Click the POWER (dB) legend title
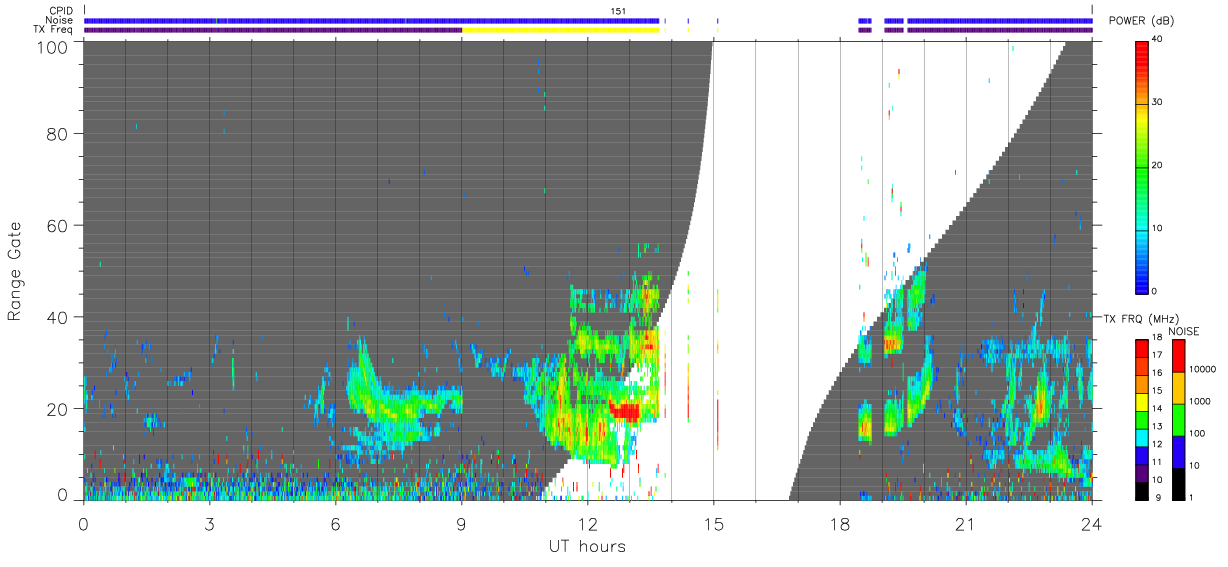The height and width of the screenshot is (567, 1228). (x=1142, y=21)
